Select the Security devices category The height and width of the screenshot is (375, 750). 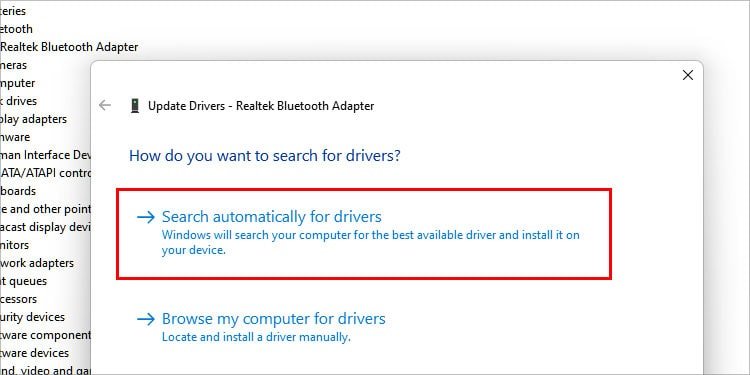(32, 317)
